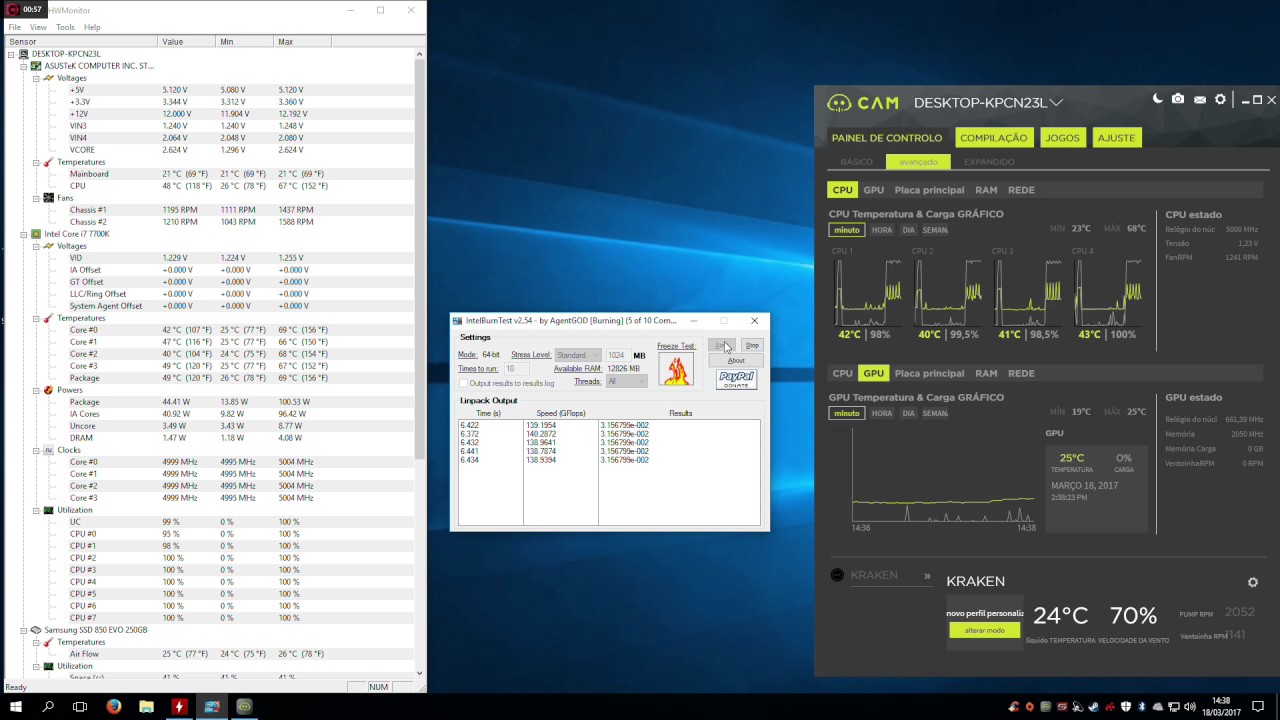The height and width of the screenshot is (720, 1280).
Task: Open the Stress Level 'Standard' dropdown
Action: pos(578,355)
